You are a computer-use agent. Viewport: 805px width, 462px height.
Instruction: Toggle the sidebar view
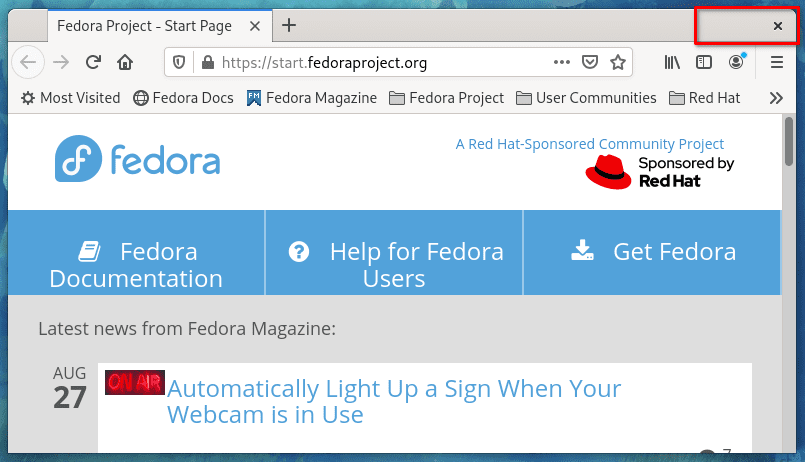tap(704, 63)
